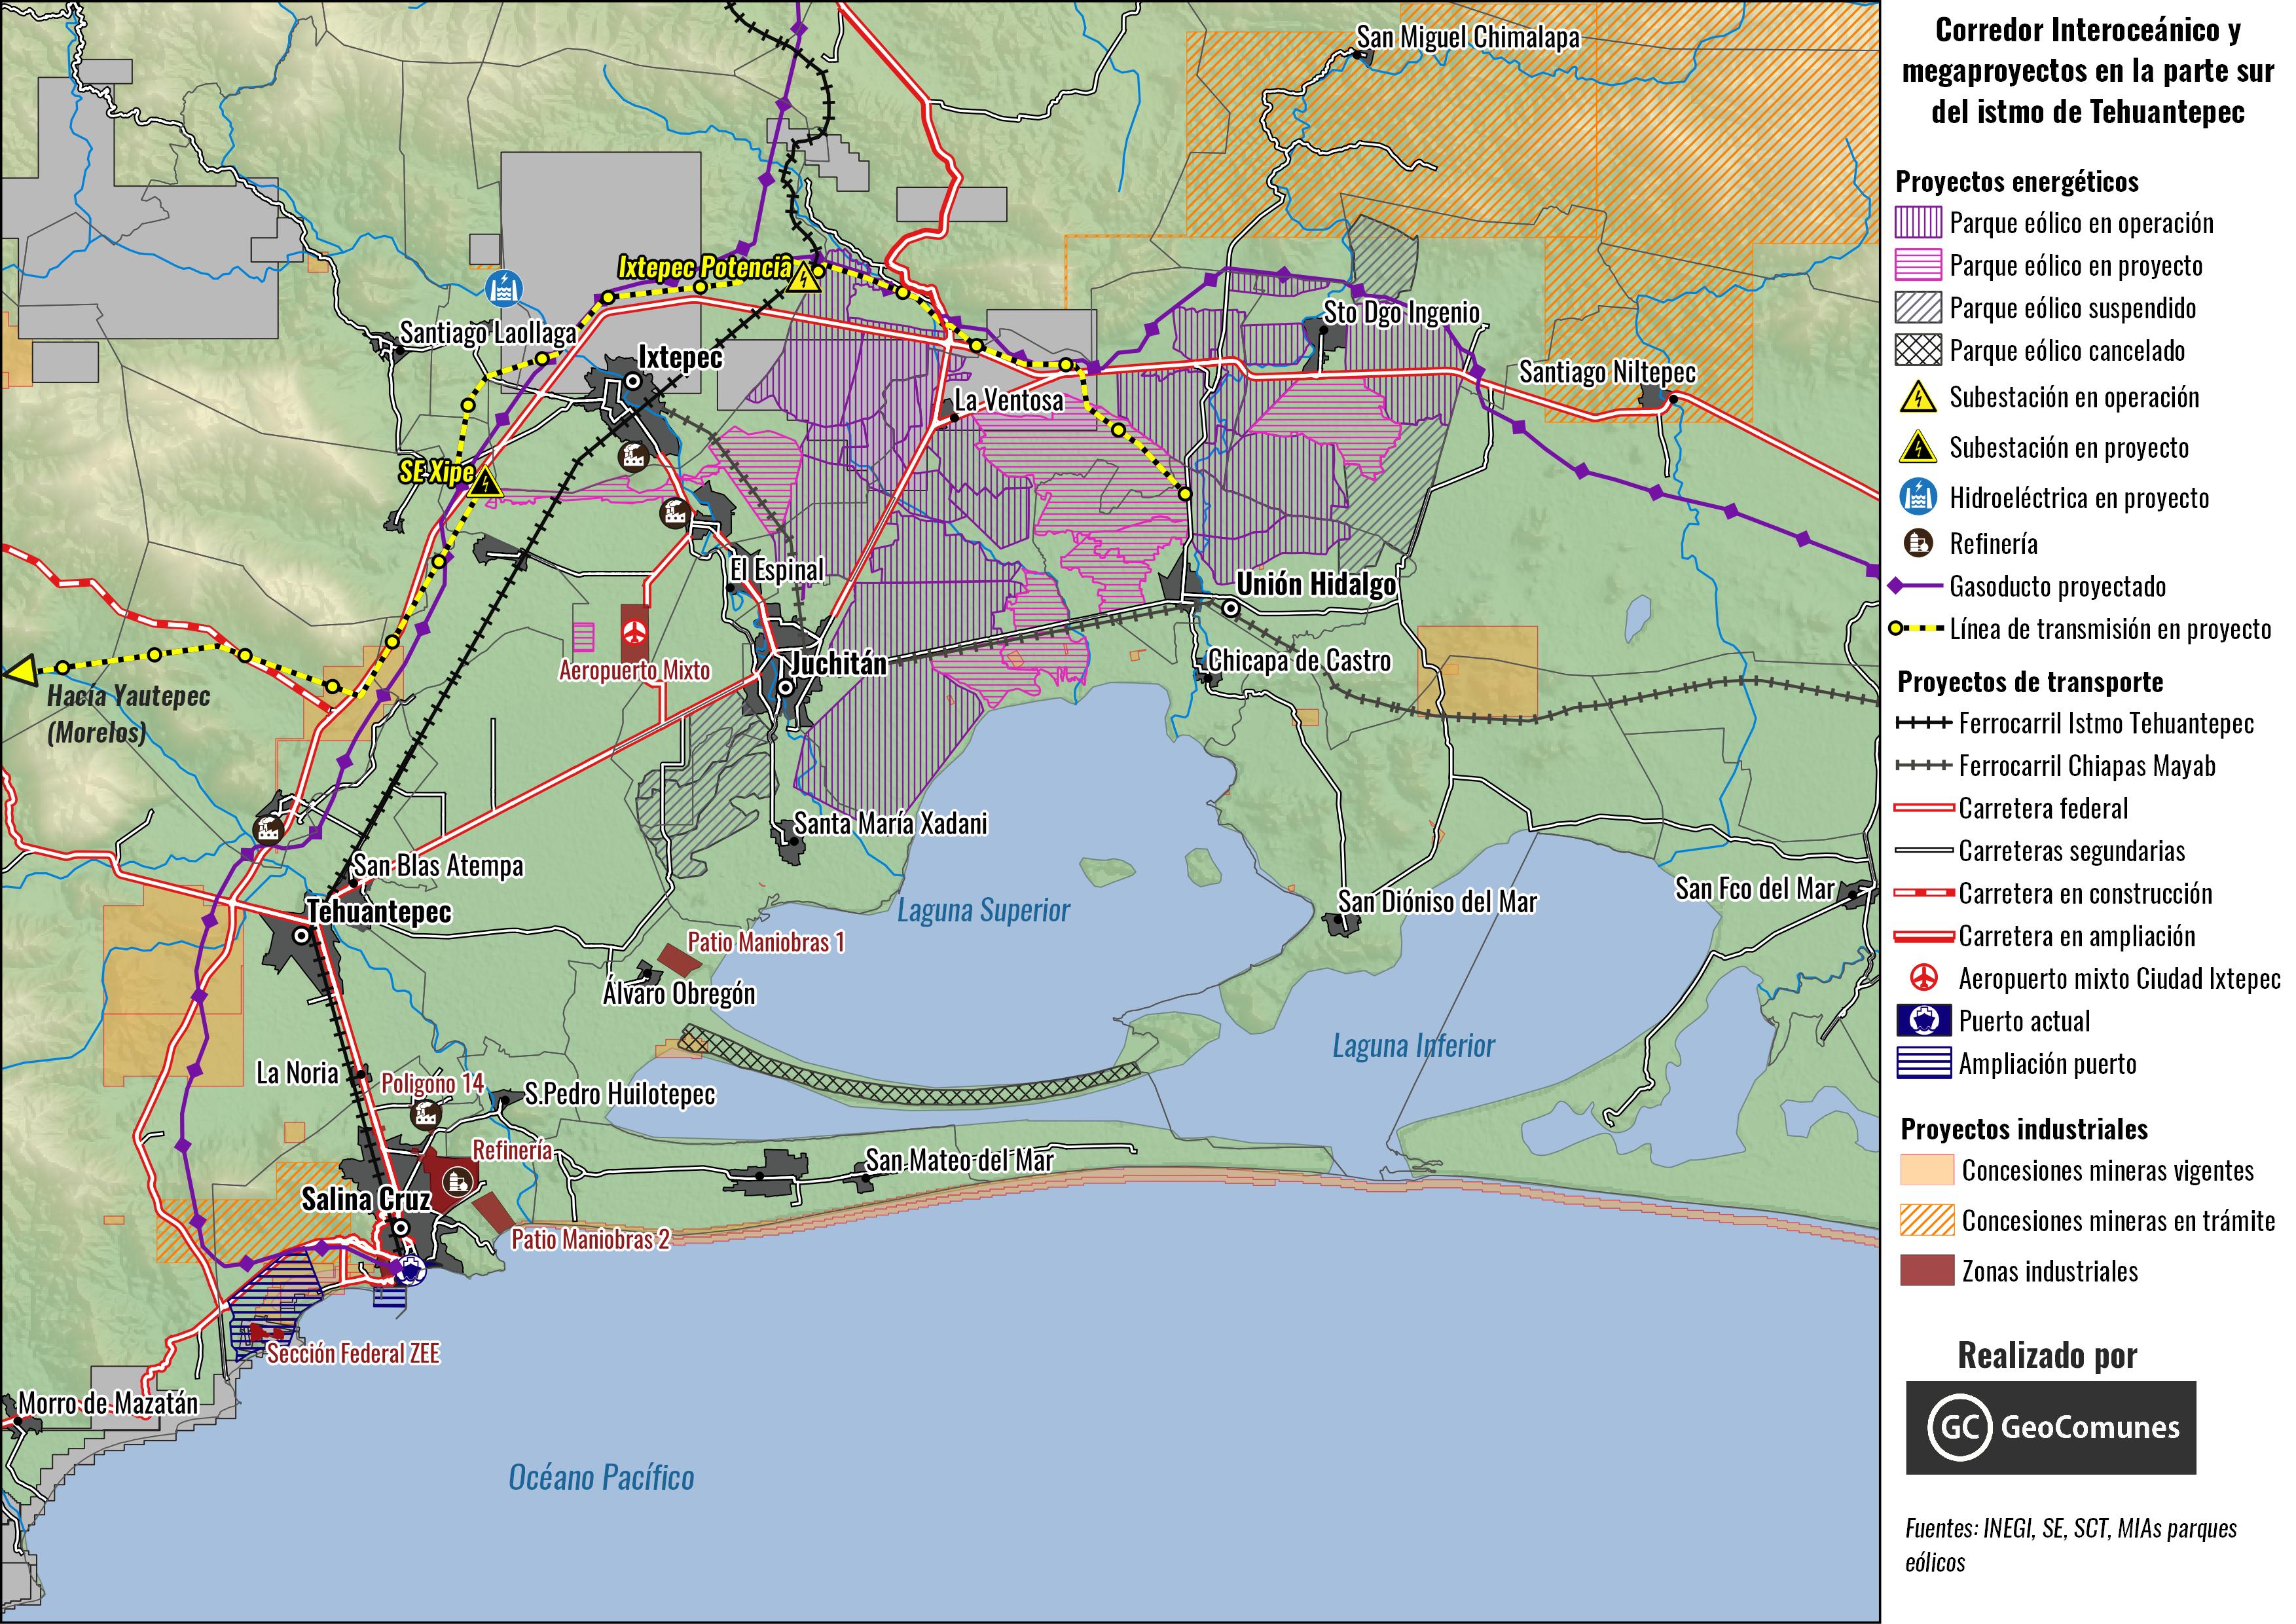The image size is (2296, 1624).
Task: Click the hydroelectric project icon near Santiago Laollaga
Action: pos(503,289)
